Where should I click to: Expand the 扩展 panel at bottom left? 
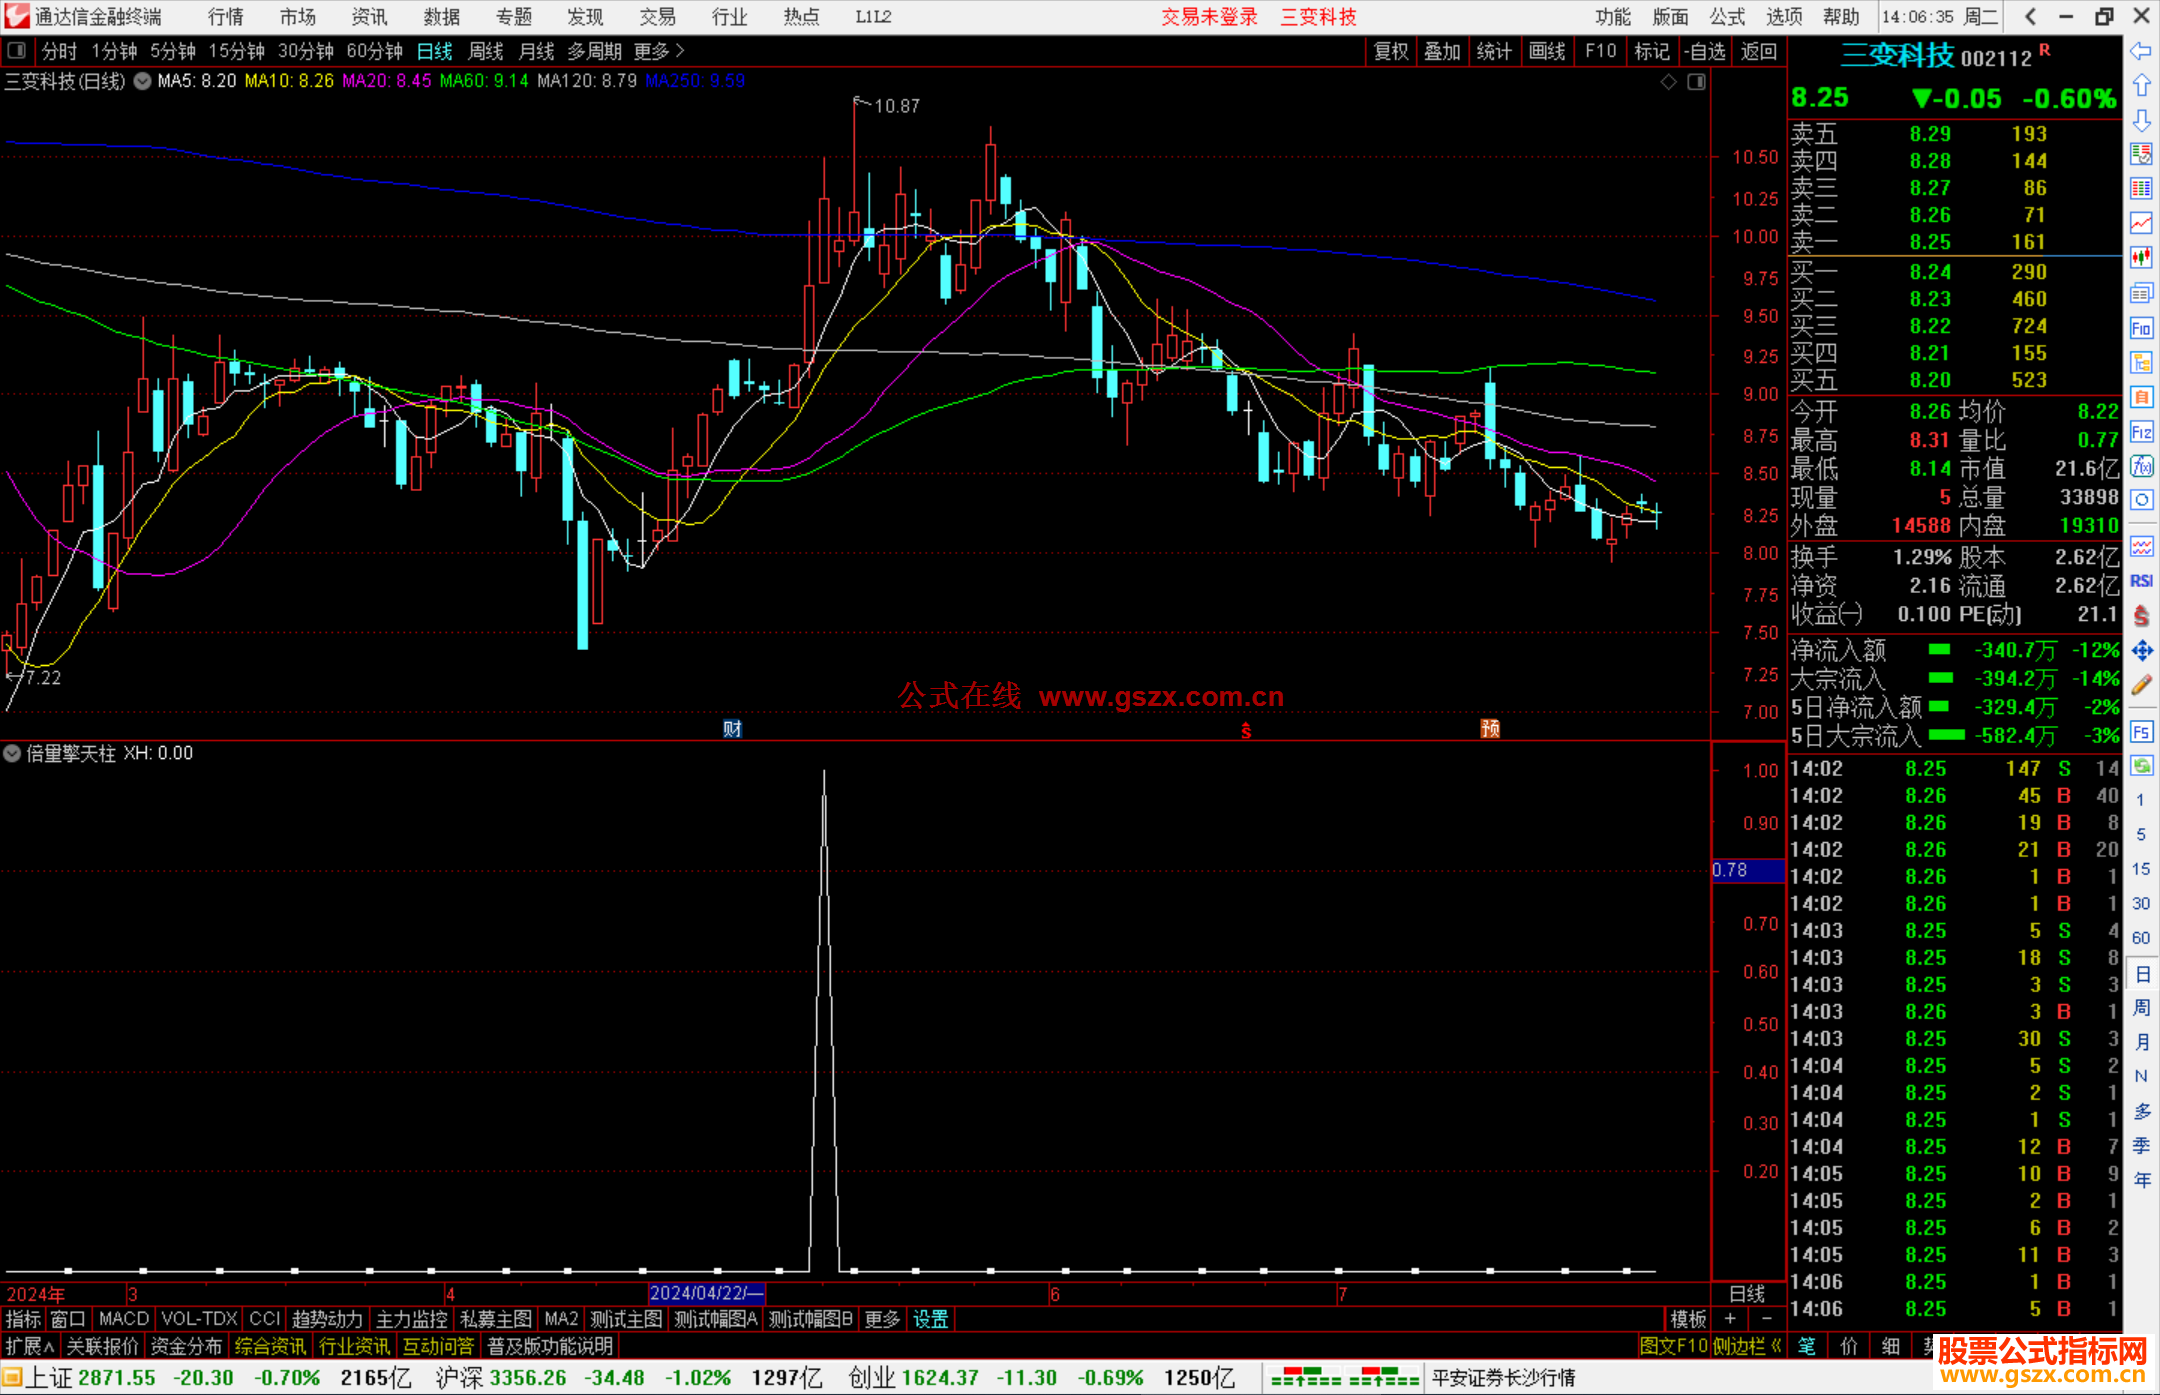tap(30, 1346)
